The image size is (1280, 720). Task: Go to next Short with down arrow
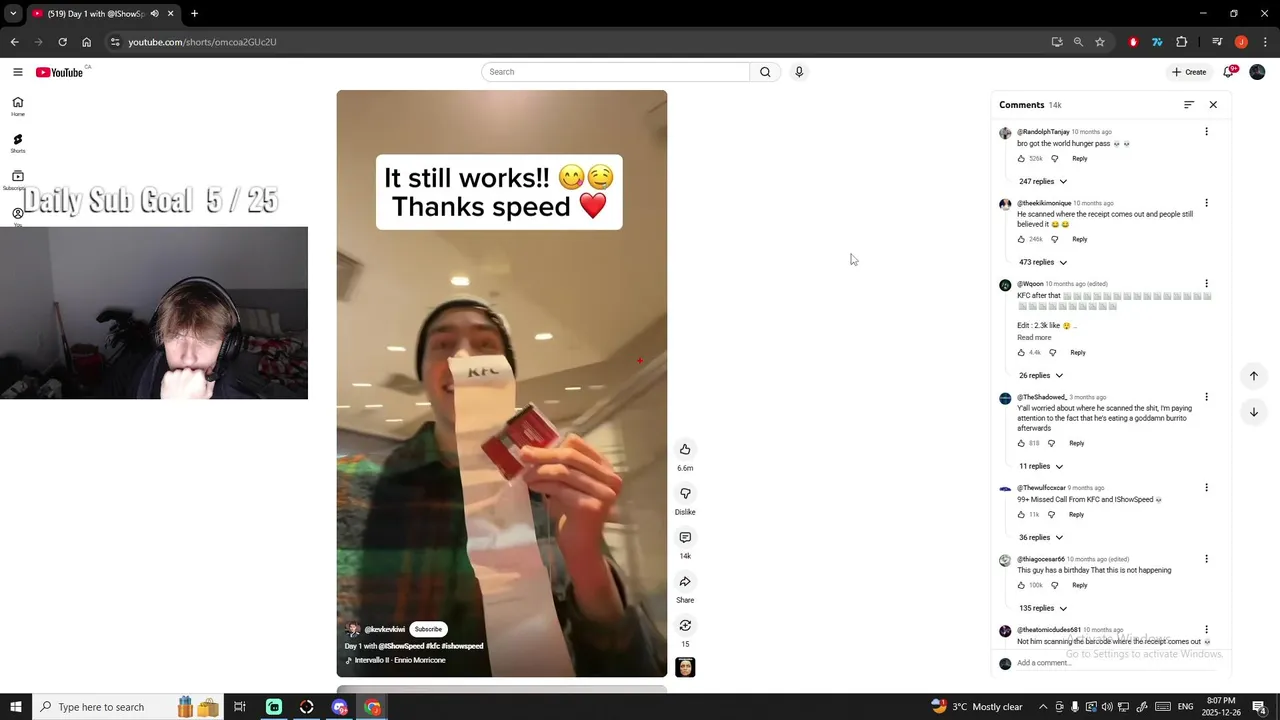point(1253,412)
